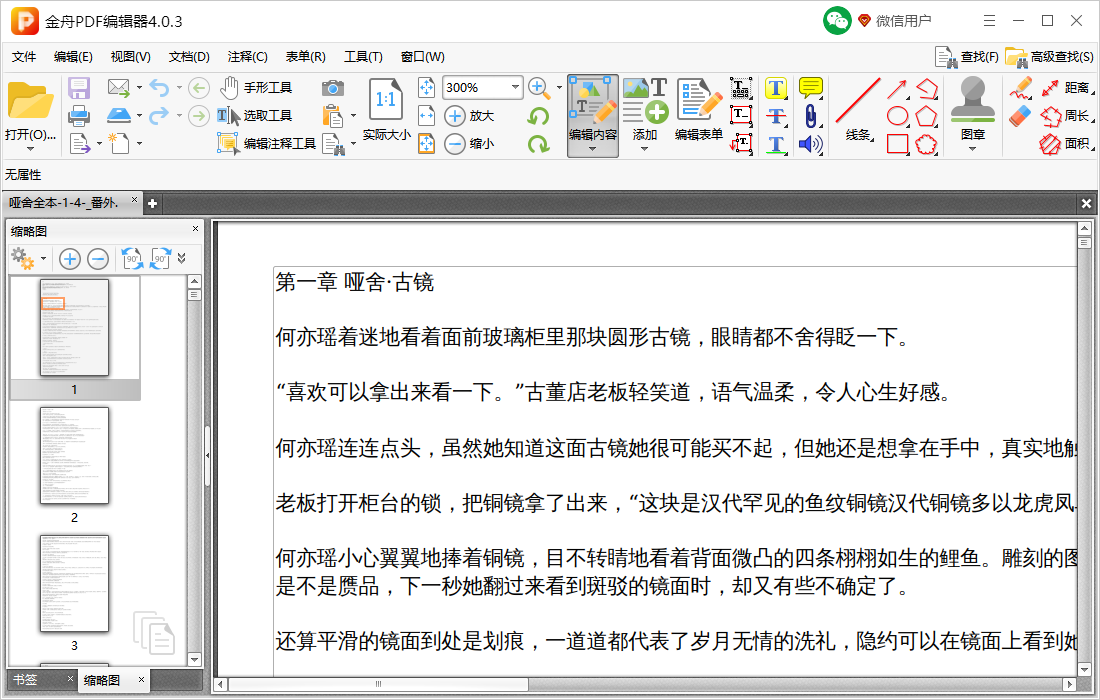Select the 距离 distance measure tool
This screenshot has width=1100, height=700.
point(1070,88)
